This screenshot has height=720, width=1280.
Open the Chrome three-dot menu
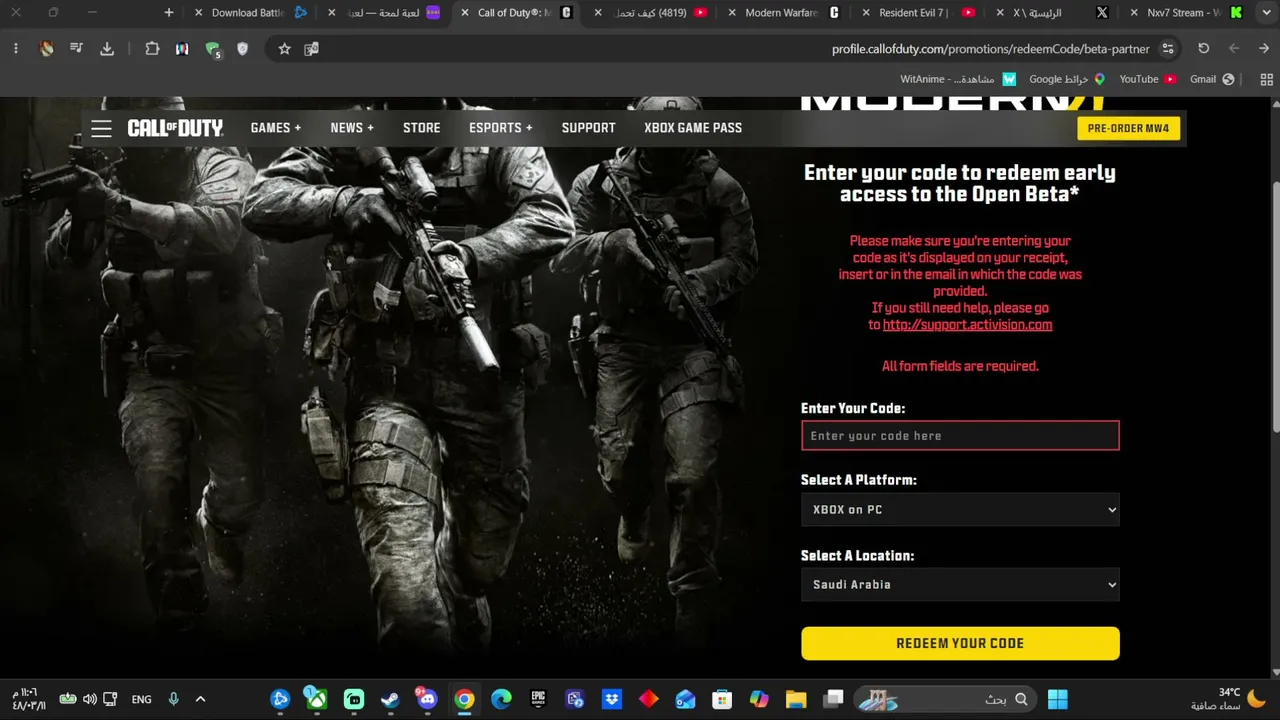[x=16, y=49]
